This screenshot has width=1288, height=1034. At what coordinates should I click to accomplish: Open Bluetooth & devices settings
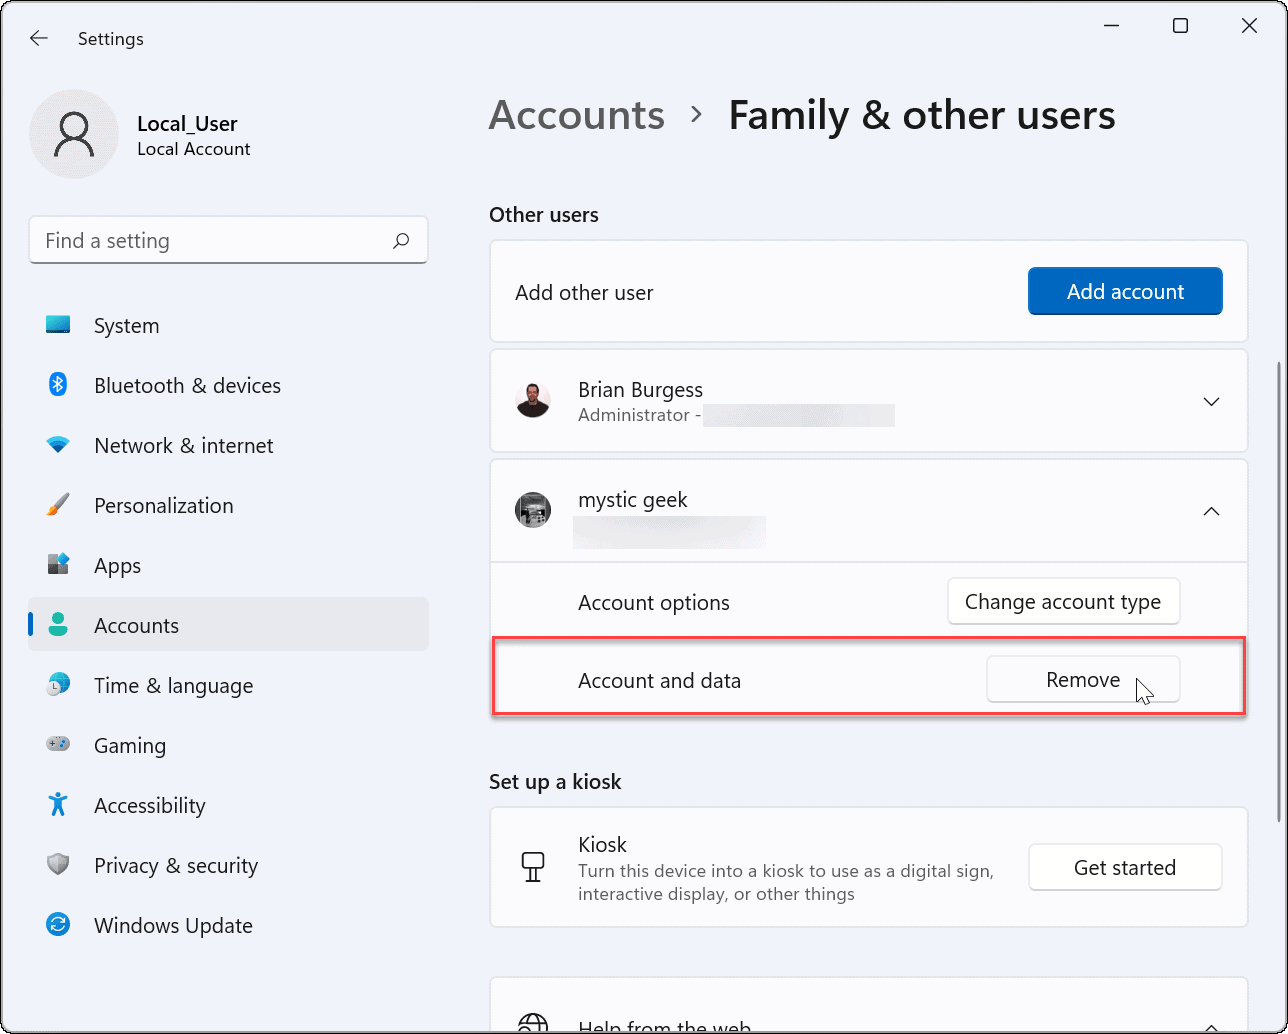pyautogui.click(x=58, y=385)
